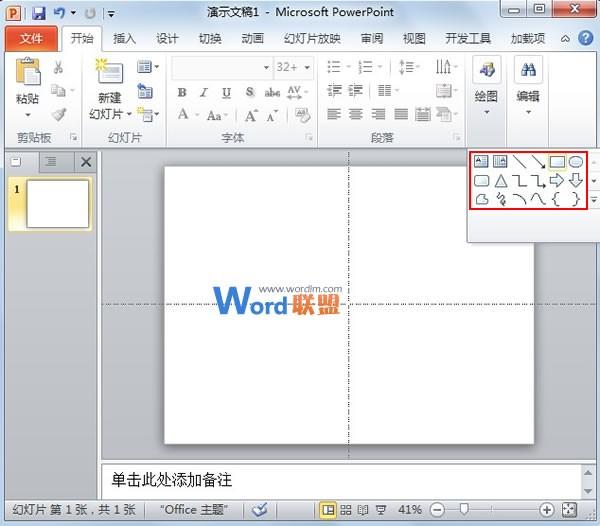
Task: Open the New Slide dropdown arrow
Action: 129,114
